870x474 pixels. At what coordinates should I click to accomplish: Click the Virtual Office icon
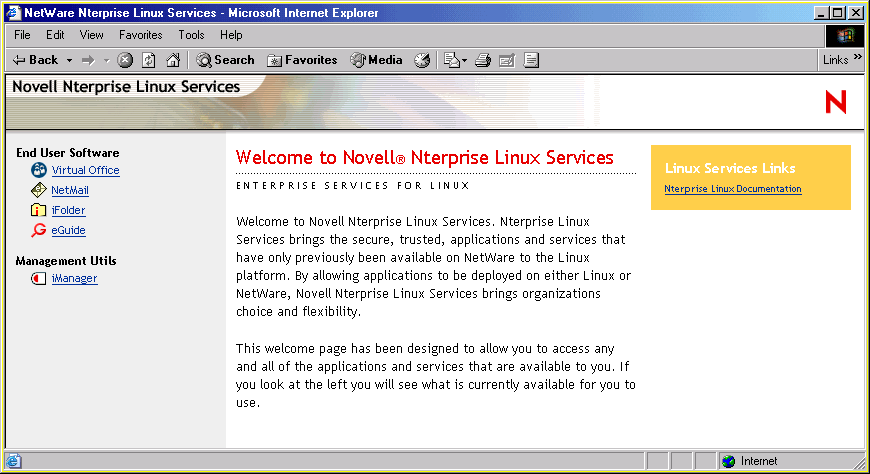38,170
